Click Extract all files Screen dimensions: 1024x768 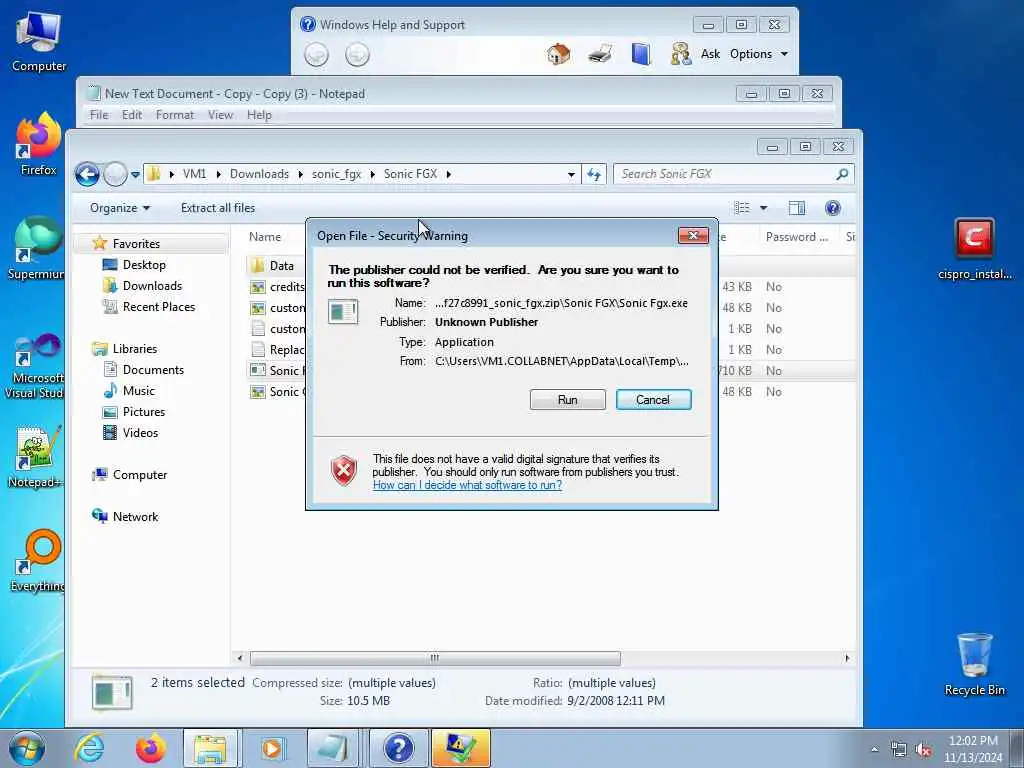pos(217,208)
